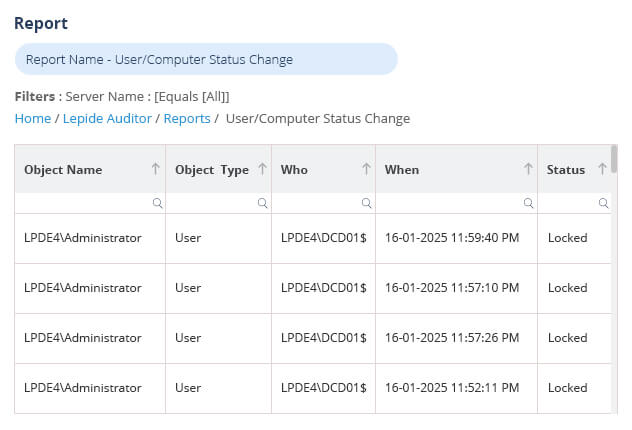Screen dimensions: 632x430
Task: Click LPDE4\DCD01$ in the 11:57:10 row
Action: point(324,288)
